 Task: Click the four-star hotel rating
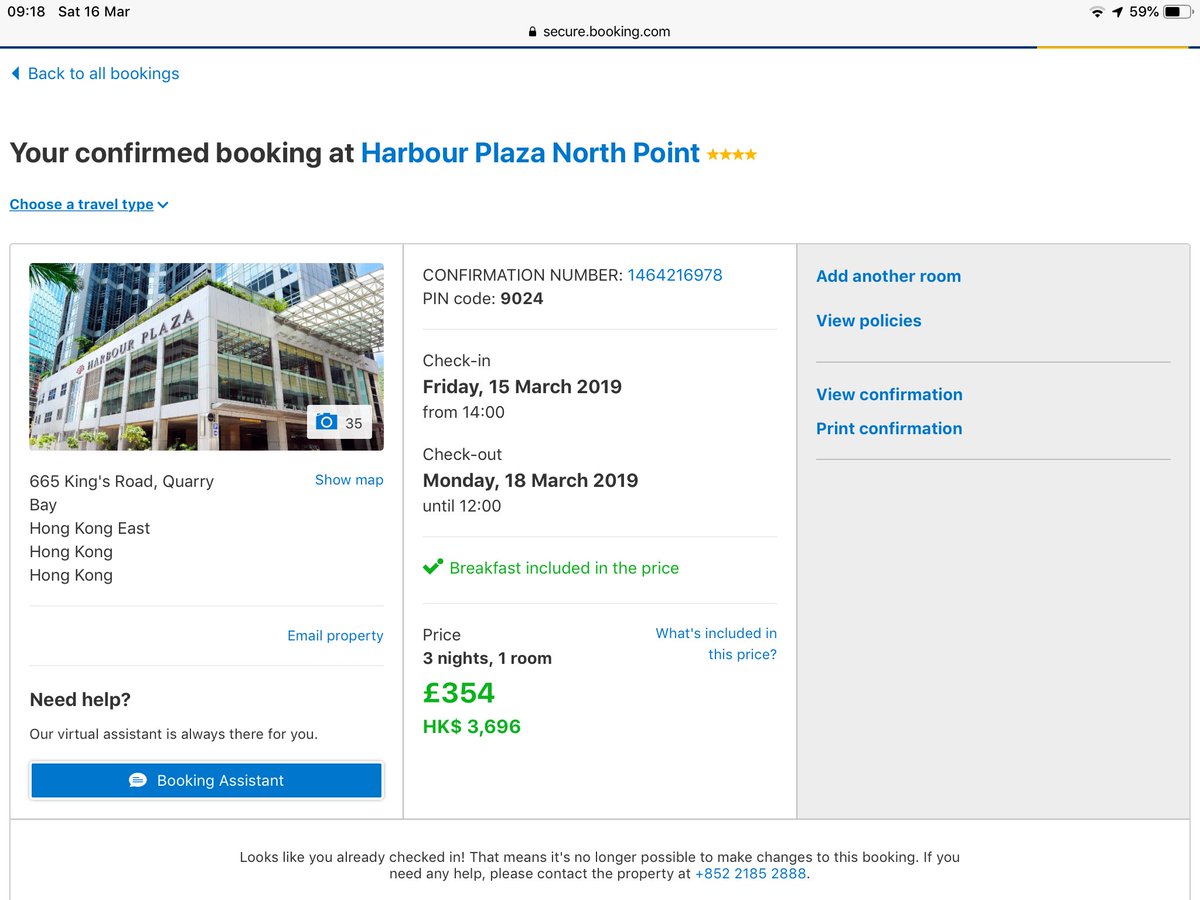[x=731, y=155]
